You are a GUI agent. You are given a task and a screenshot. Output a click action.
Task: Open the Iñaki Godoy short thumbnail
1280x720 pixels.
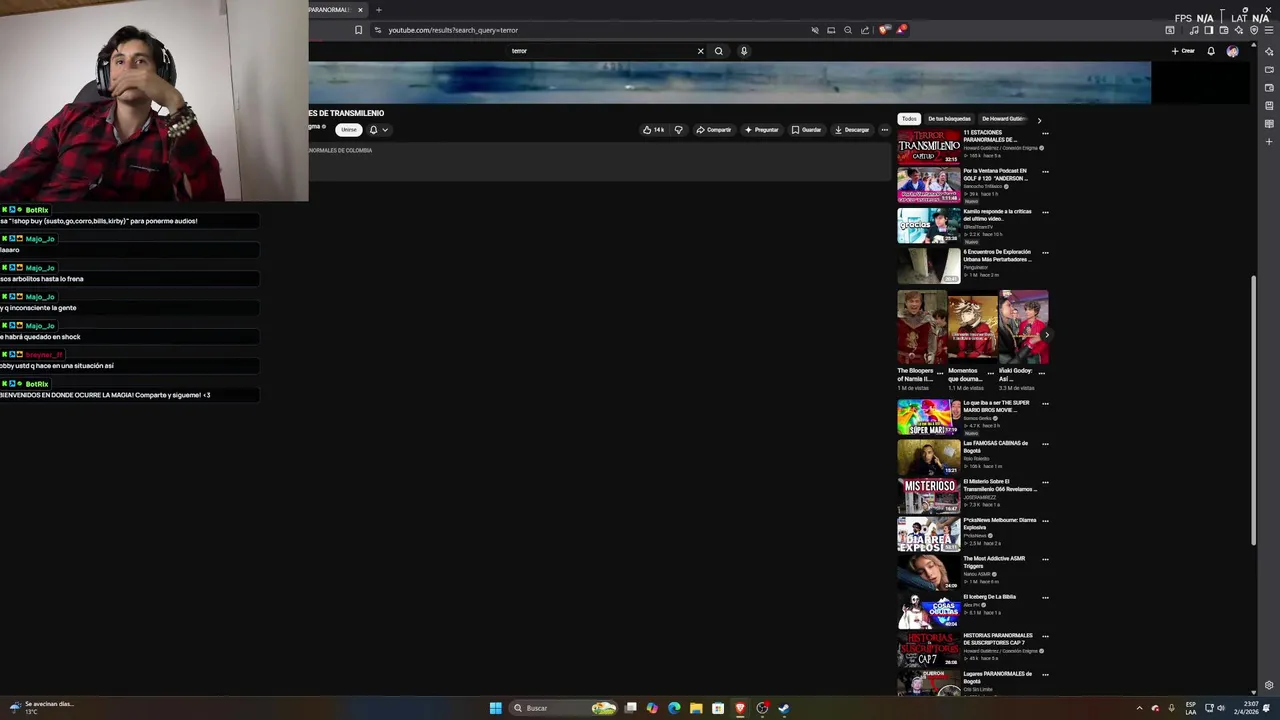[1024, 328]
